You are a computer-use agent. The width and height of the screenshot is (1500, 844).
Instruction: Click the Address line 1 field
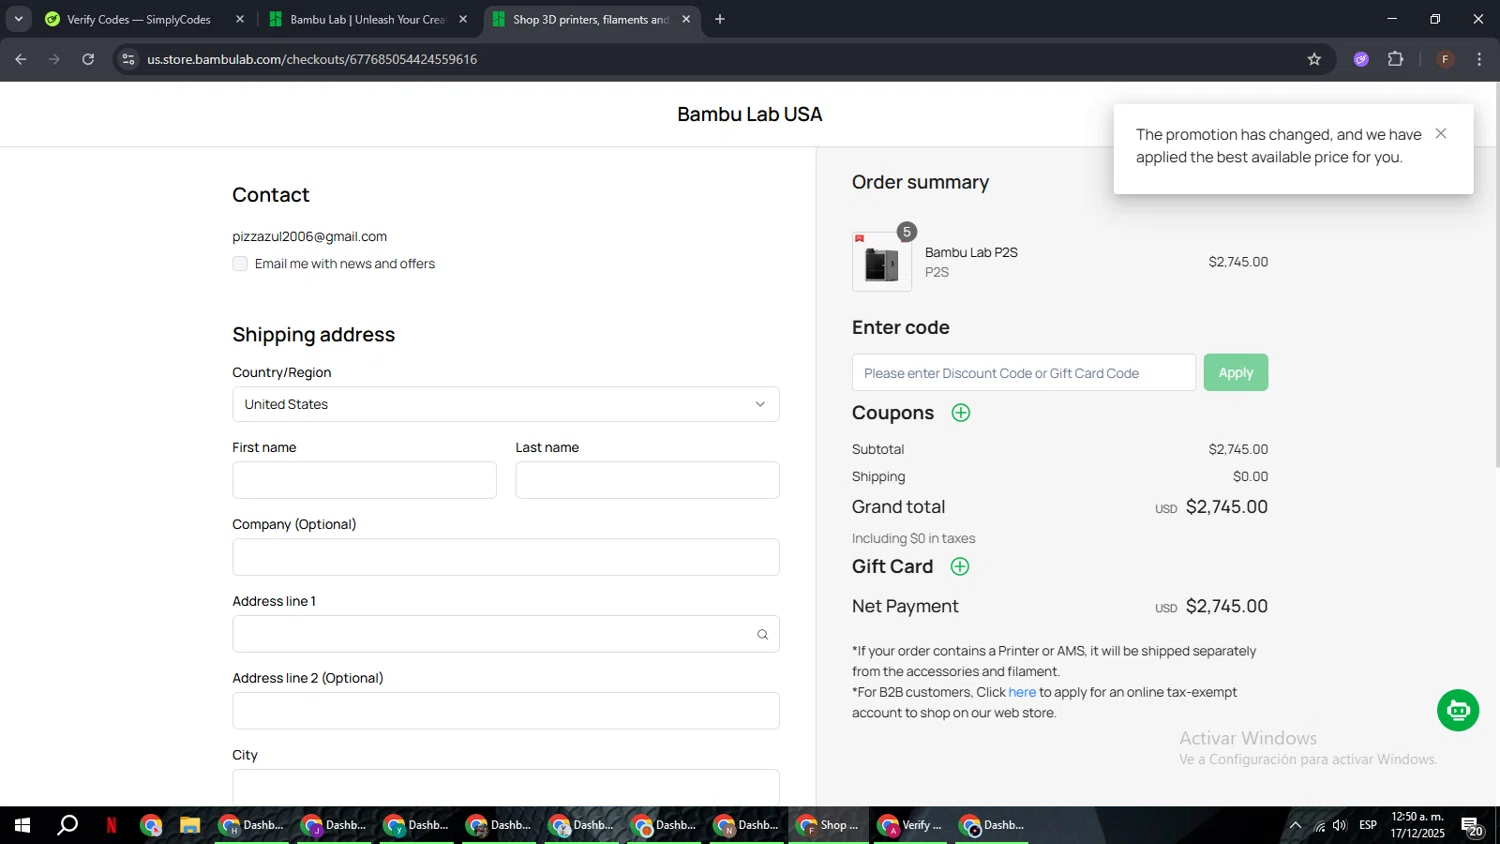pyautogui.click(x=506, y=634)
